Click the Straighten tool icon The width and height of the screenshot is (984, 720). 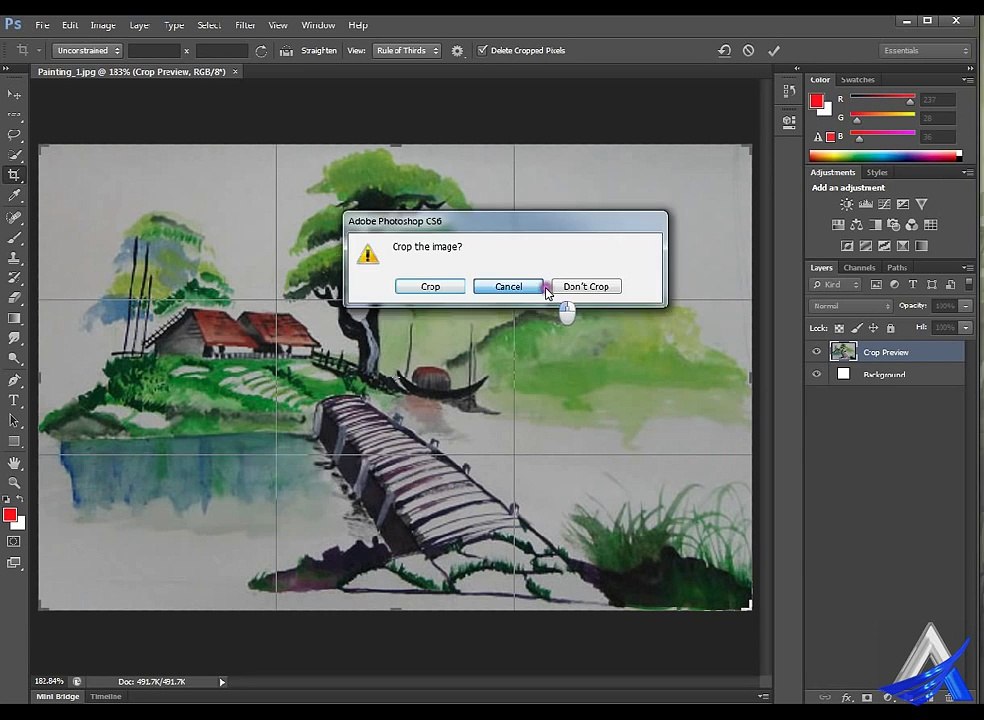tap(286, 51)
